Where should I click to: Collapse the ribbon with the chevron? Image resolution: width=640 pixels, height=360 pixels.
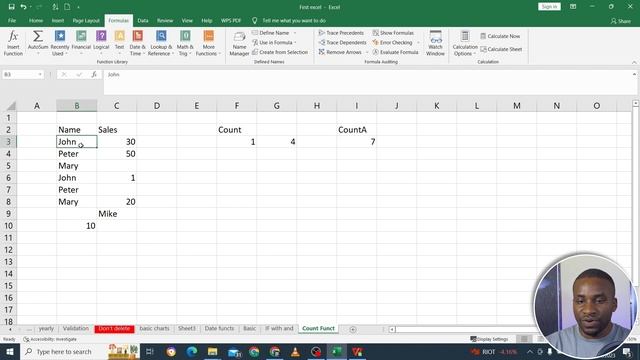[x=634, y=62]
